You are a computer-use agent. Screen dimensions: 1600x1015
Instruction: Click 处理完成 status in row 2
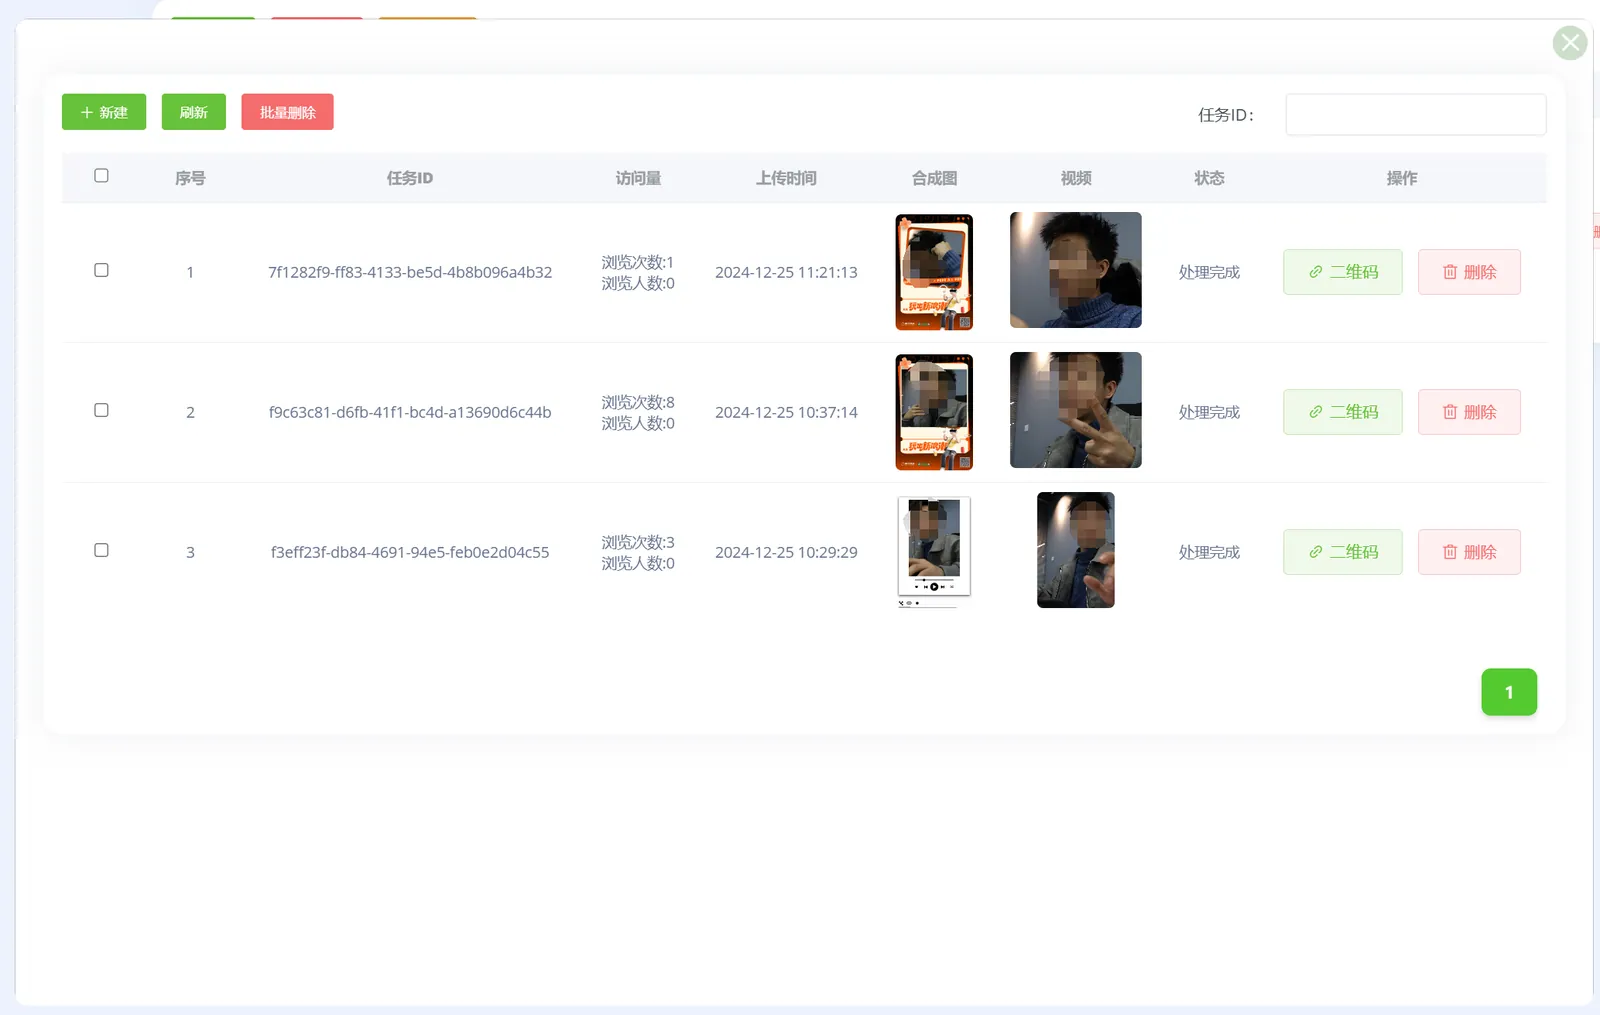(x=1209, y=412)
